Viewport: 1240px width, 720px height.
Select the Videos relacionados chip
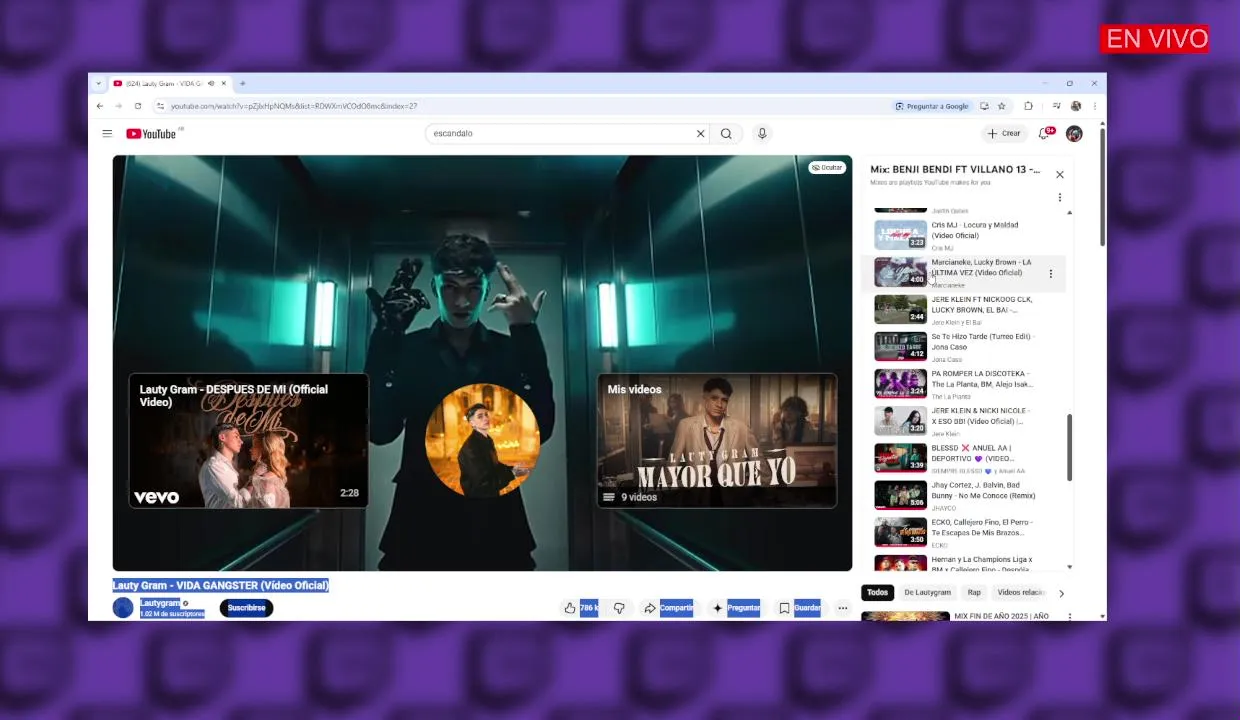(x=1020, y=593)
